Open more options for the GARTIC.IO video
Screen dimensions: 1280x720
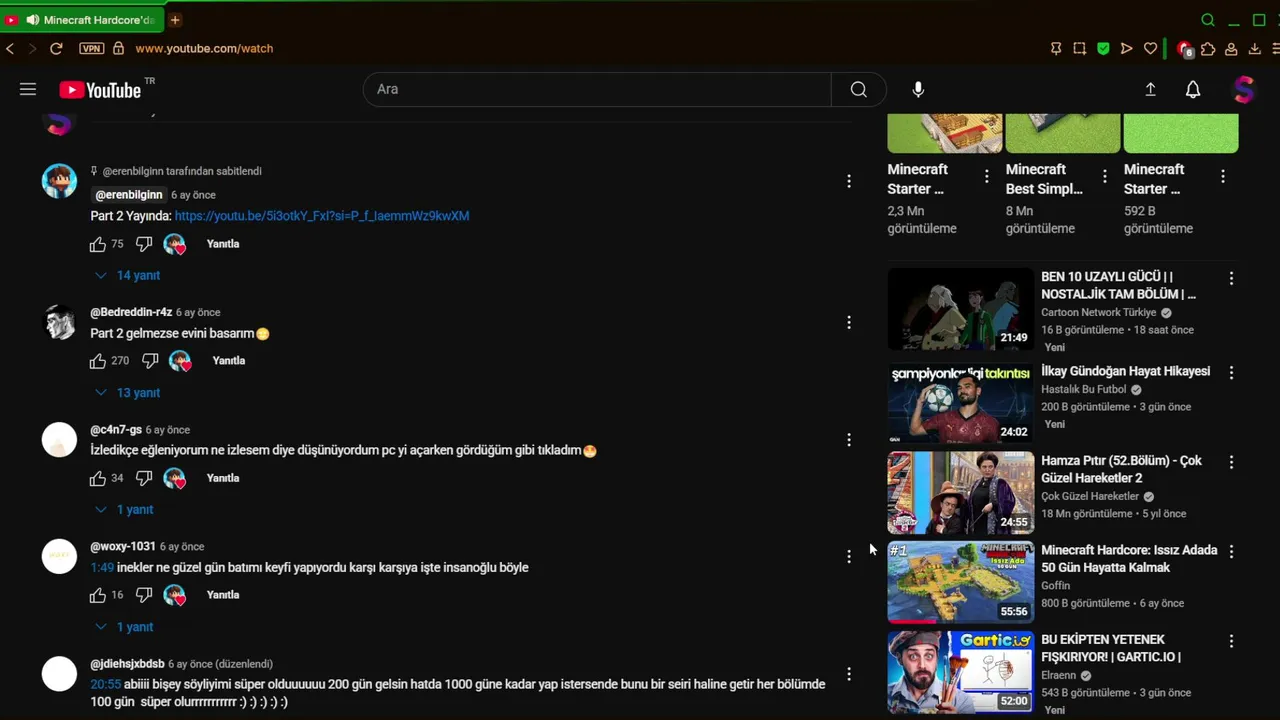[1231, 641]
